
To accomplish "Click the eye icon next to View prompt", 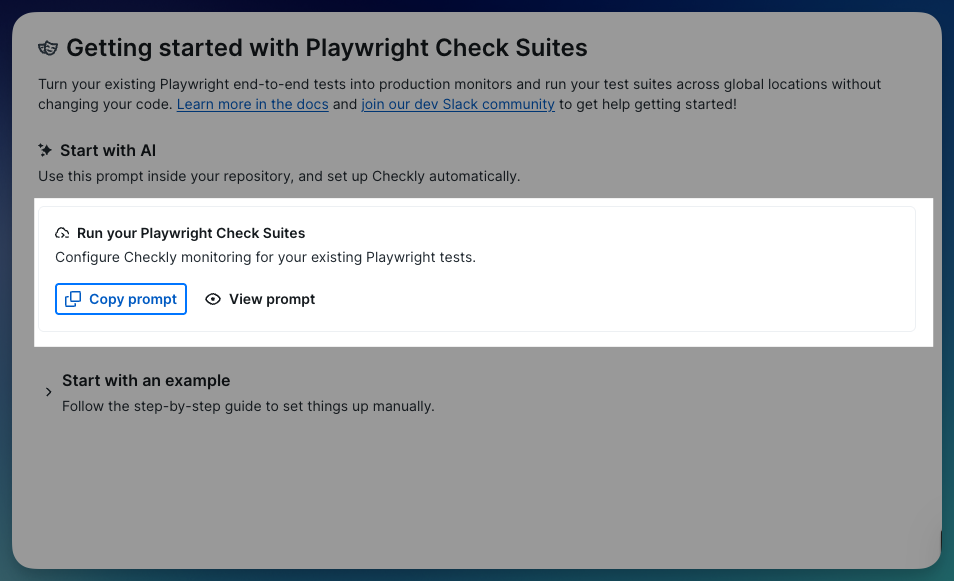I will point(212,299).
